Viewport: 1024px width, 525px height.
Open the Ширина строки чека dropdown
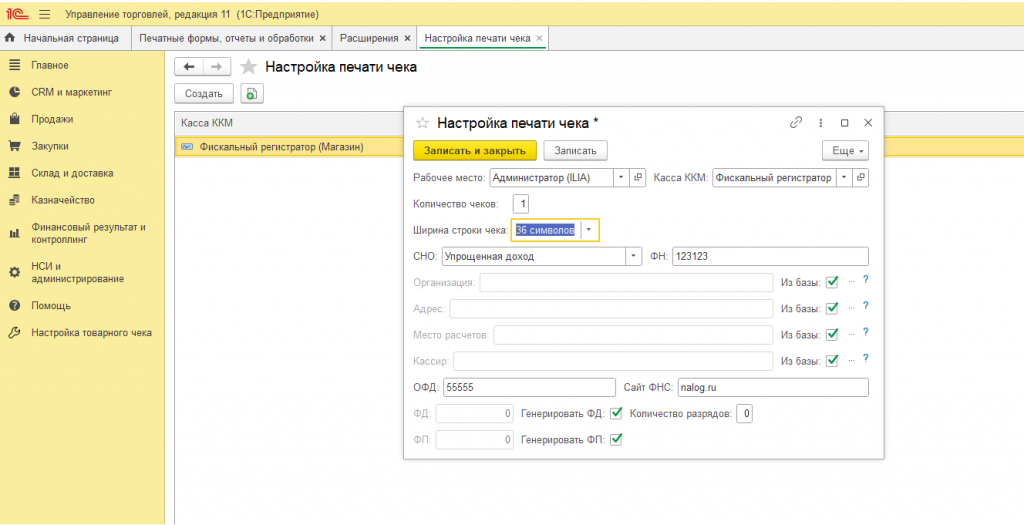point(589,230)
